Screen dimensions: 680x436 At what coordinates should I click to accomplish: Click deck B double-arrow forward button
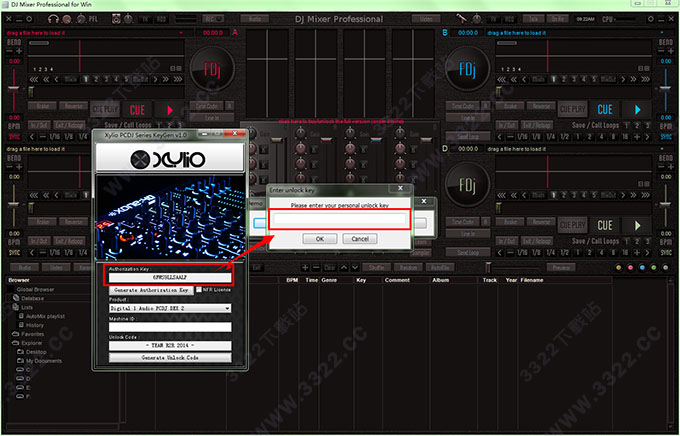[634, 79]
